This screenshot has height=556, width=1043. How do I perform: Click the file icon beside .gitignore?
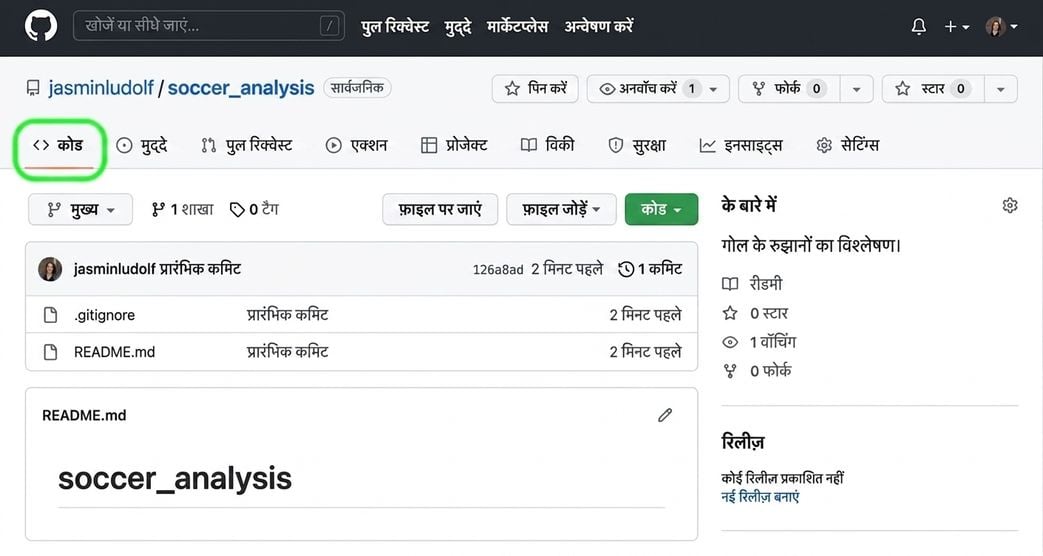click(x=51, y=315)
